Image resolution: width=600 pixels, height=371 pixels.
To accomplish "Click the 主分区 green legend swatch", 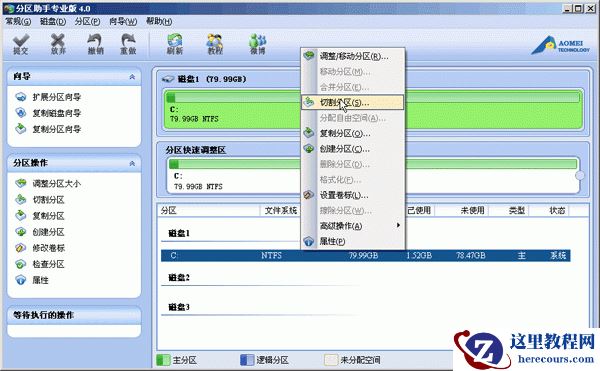I will pyautogui.click(x=163, y=360).
